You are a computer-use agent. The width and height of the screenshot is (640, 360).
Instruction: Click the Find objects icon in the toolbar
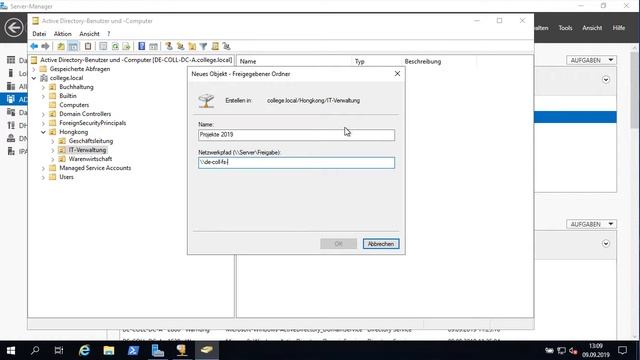(215, 47)
